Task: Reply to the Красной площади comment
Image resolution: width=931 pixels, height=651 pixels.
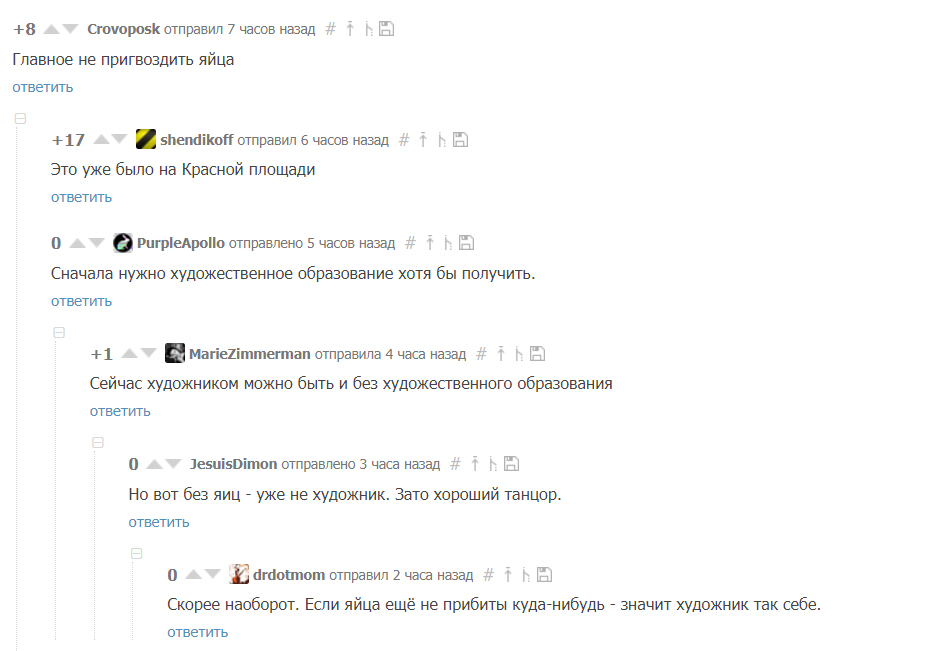Action: [81, 197]
